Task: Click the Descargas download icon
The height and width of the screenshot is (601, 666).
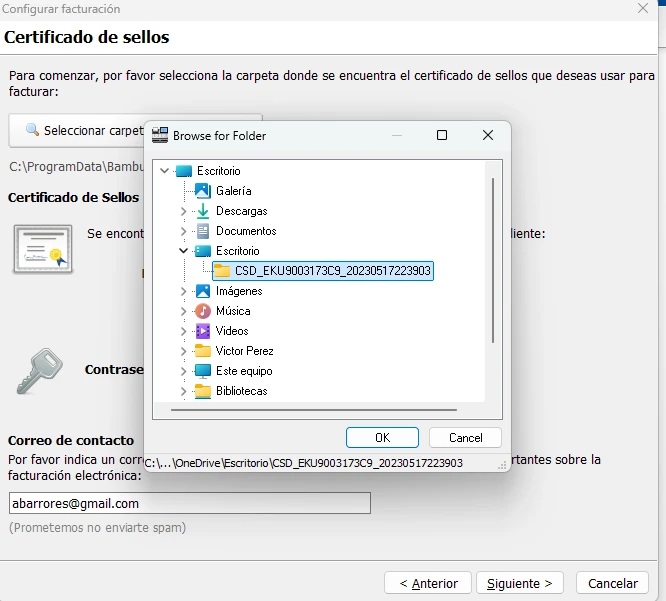Action: (203, 211)
